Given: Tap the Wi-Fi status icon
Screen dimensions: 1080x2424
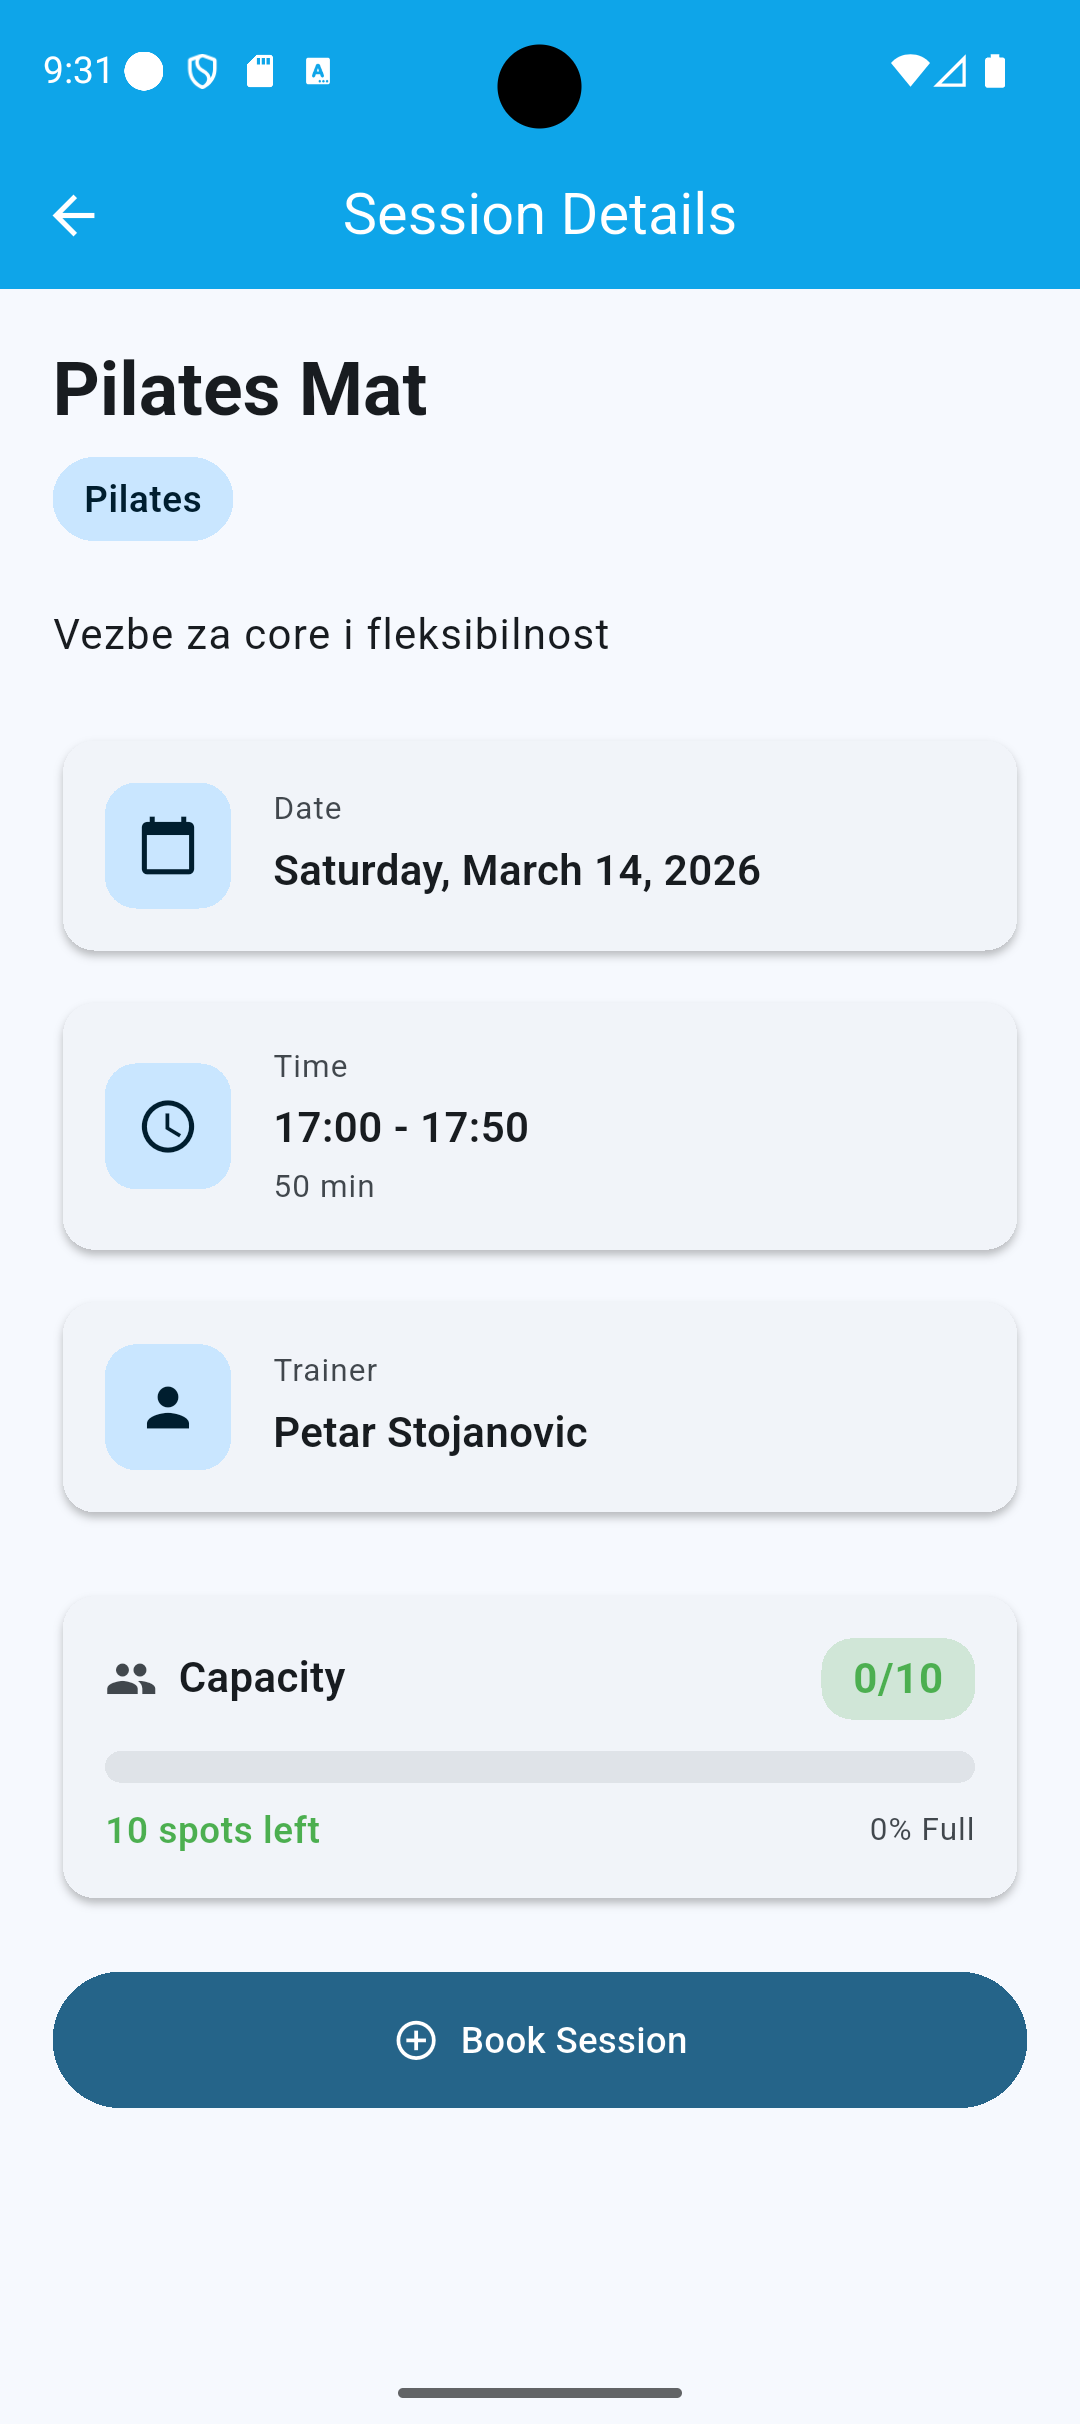Looking at the screenshot, I should (x=909, y=71).
